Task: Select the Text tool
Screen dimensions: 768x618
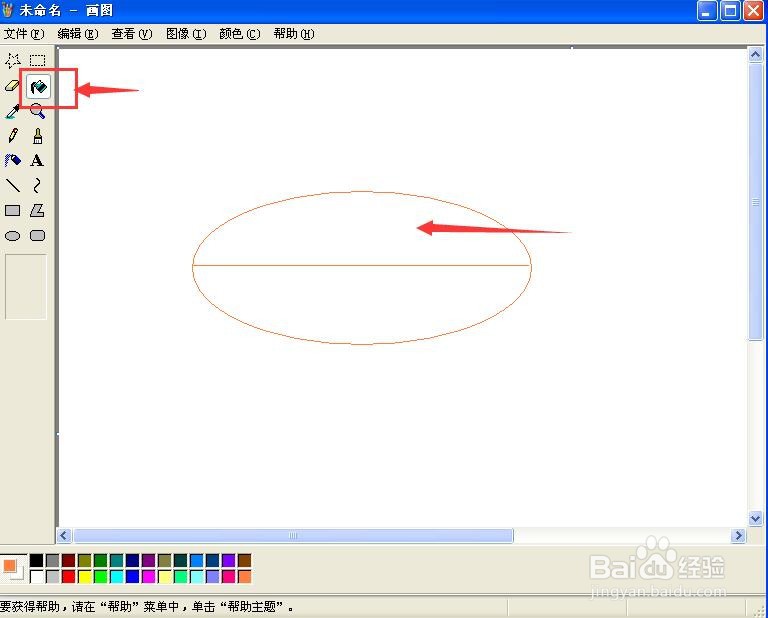Action: pos(38,161)
